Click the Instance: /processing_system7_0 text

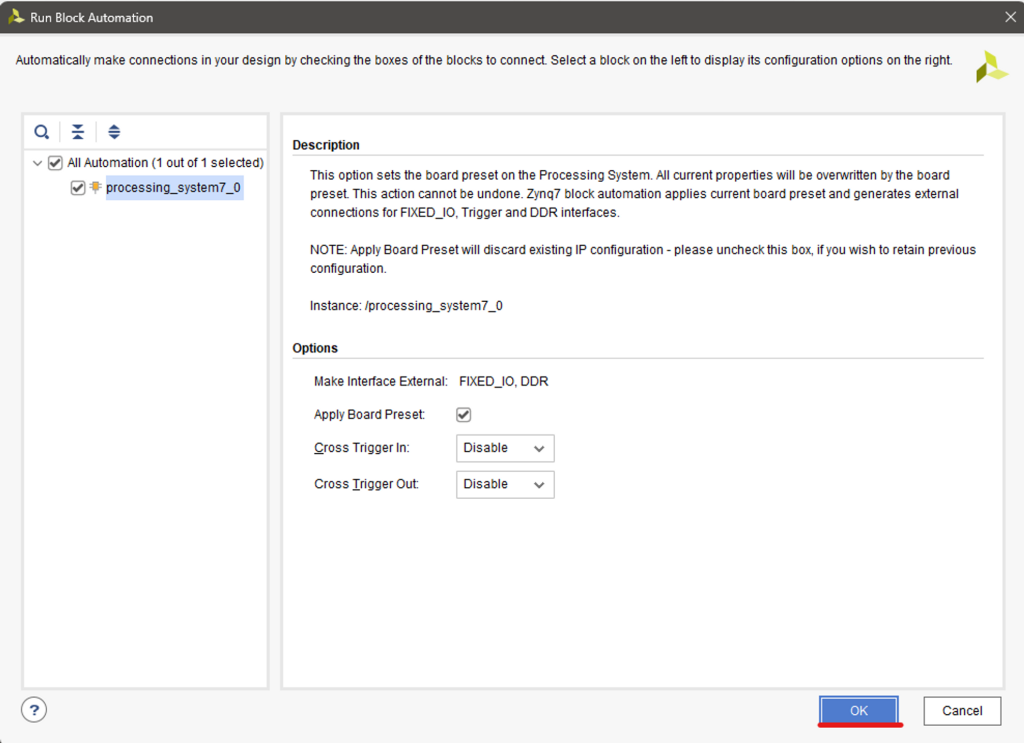click(406, 306)
